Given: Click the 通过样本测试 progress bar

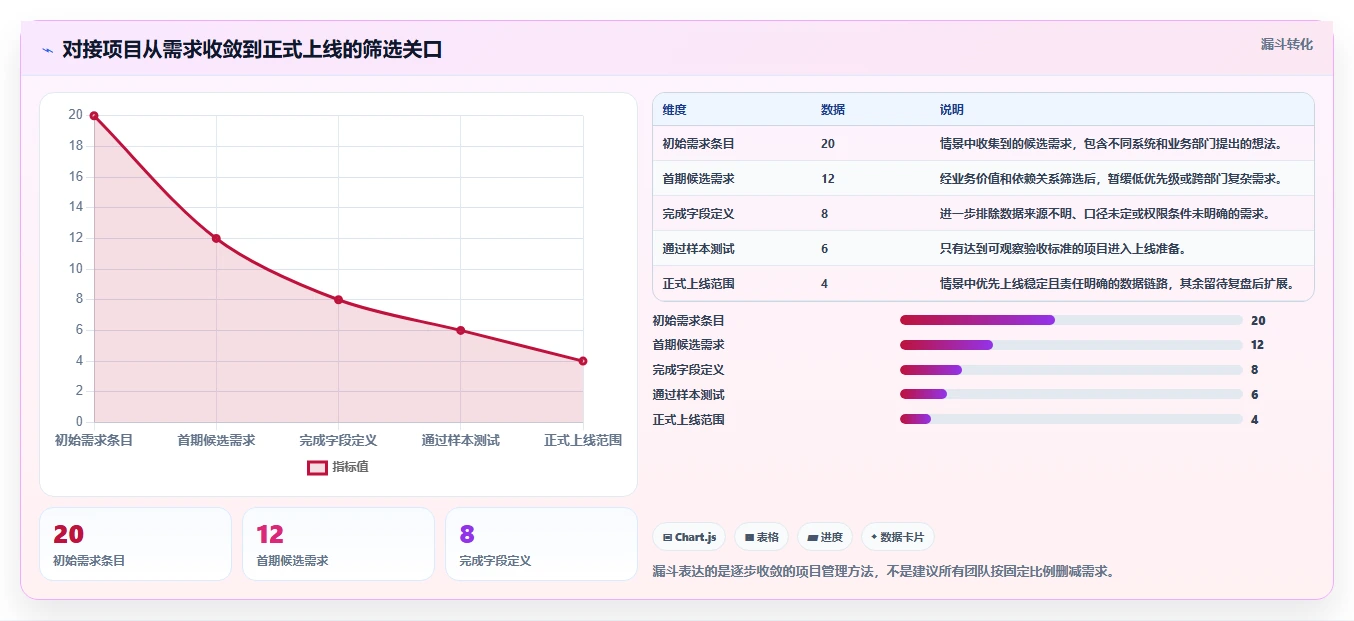Looking at the screenshot, I should pos(1071,395).
